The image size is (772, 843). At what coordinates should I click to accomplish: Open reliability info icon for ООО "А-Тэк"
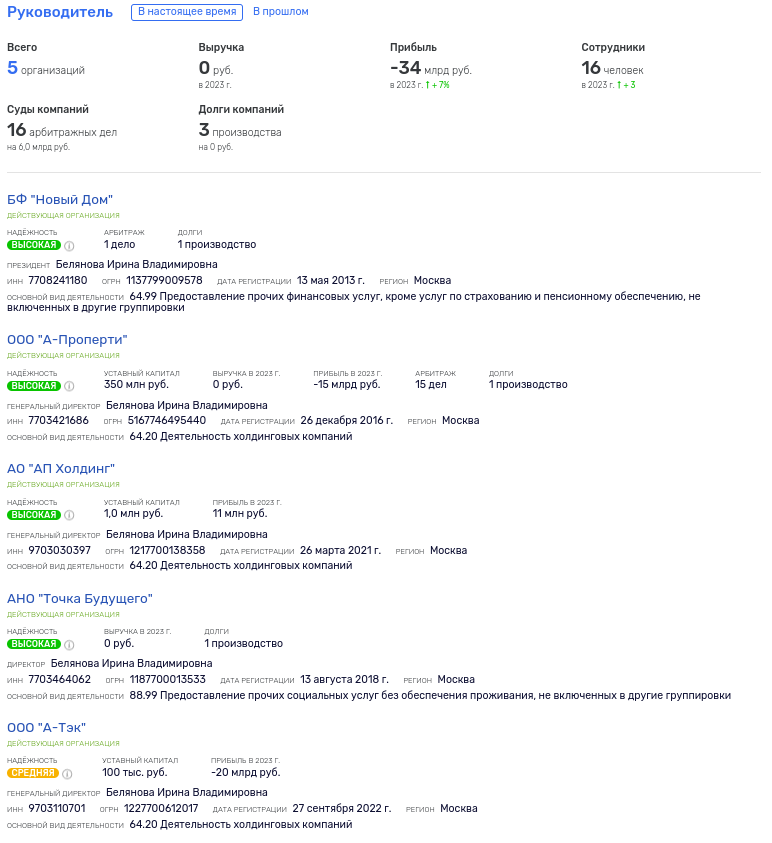[67, 774]
